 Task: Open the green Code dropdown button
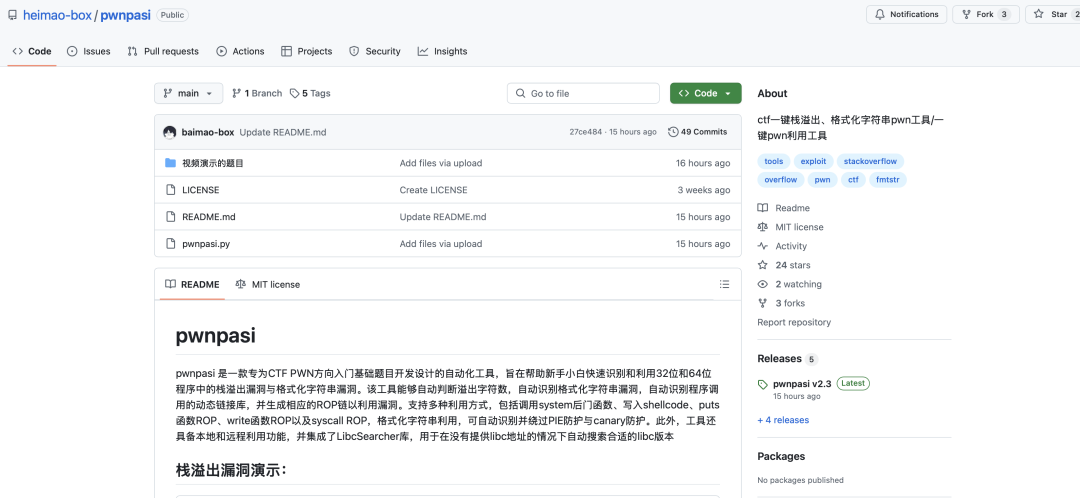pos(705,93)
